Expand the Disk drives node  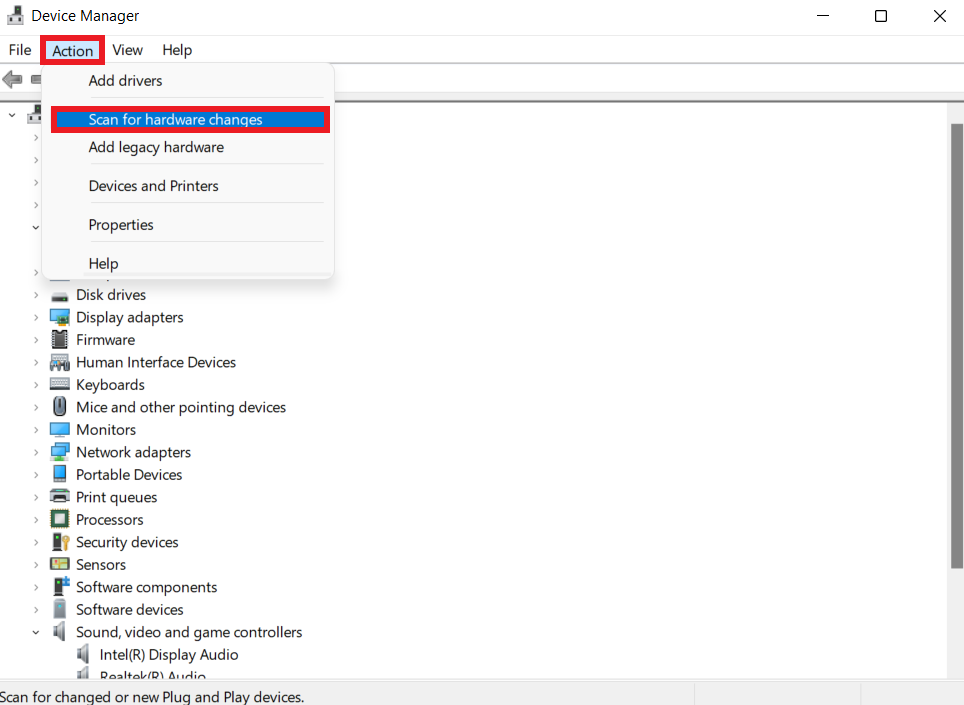pyautogui.click(x=36, y=295)
